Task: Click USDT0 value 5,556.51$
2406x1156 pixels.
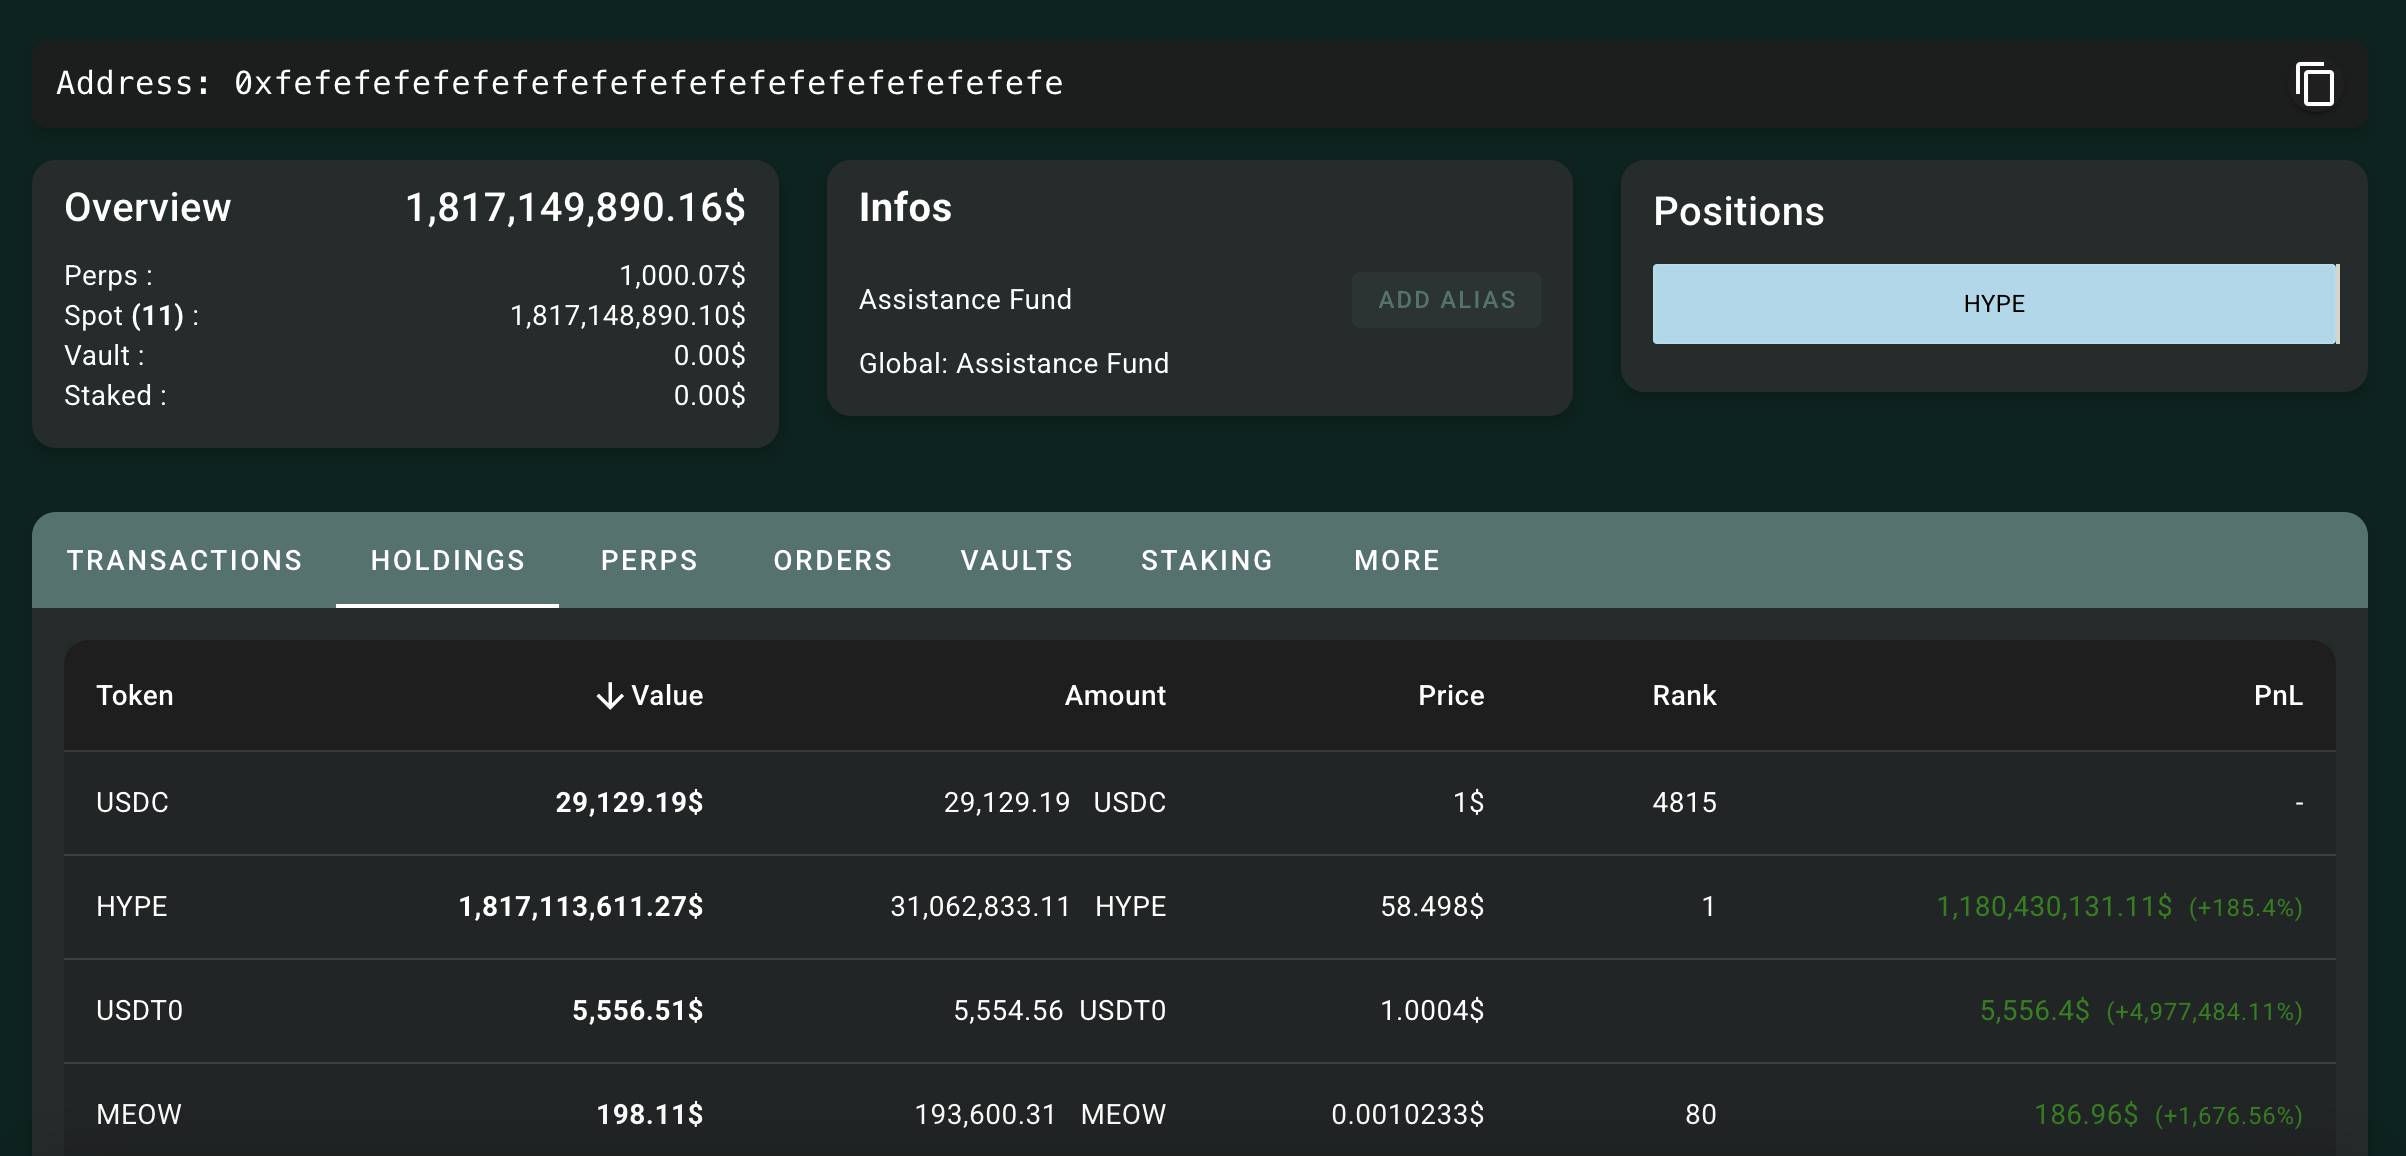Action: (638, 1011)
